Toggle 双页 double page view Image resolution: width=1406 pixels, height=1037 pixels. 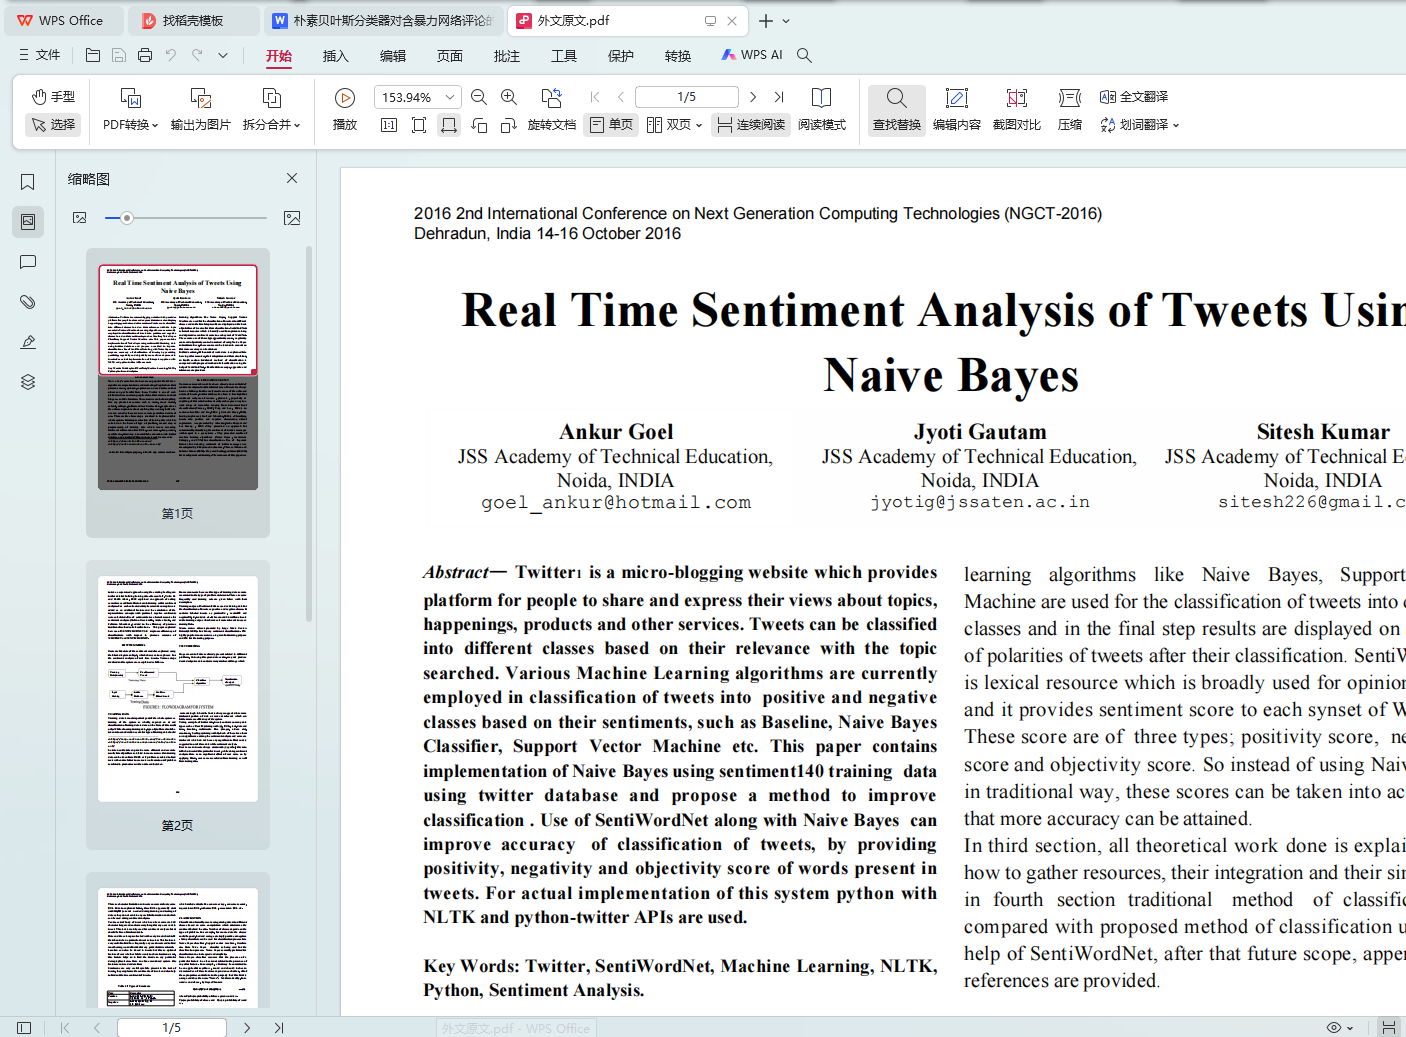(x=674, y=125)
